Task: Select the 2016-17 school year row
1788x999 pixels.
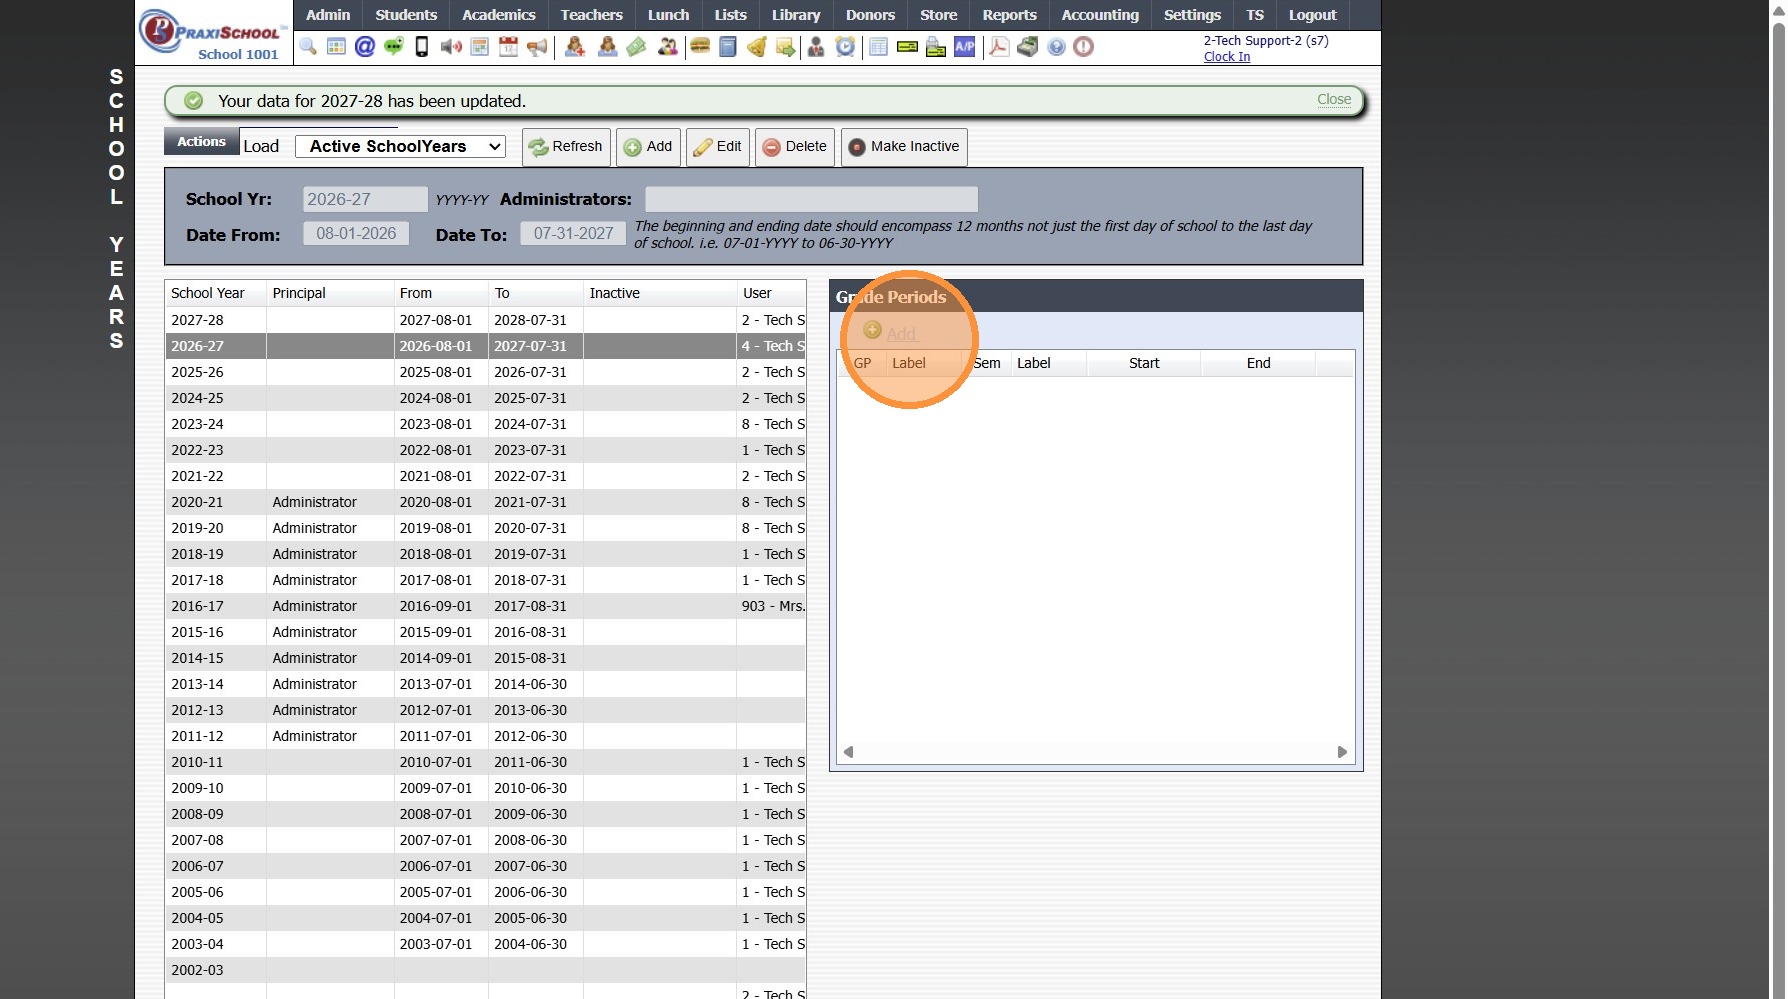Action: point(485,606)
